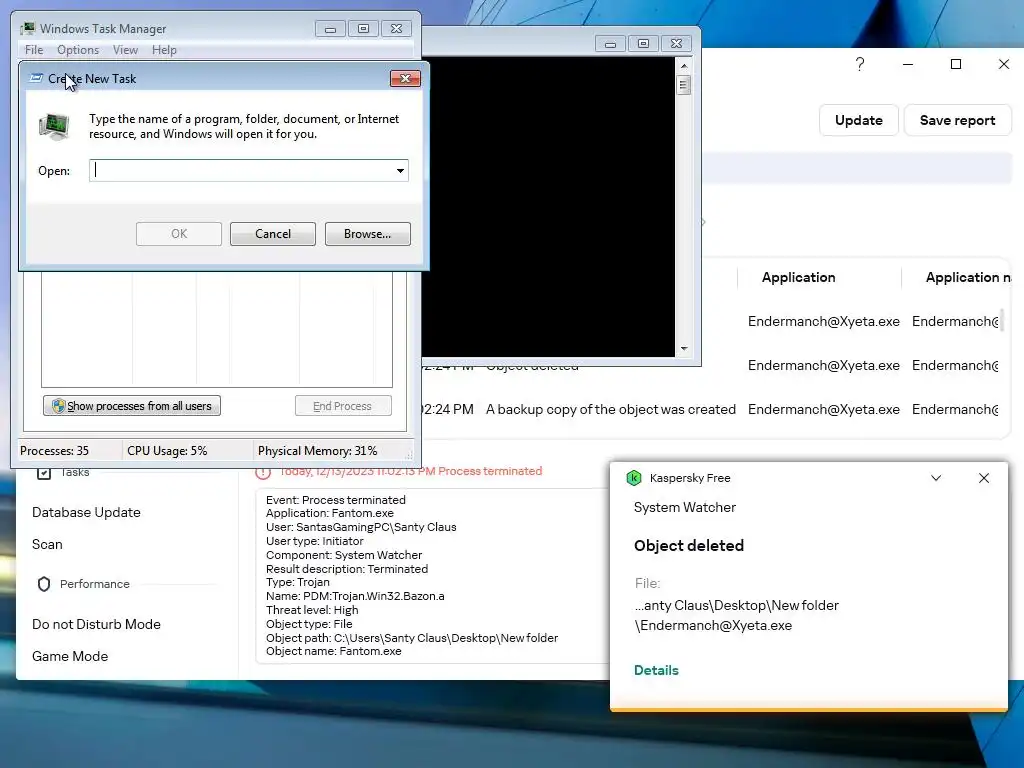
Task: Select Game Mode in Kaspersky sidebar
Action: click(70, 656)
